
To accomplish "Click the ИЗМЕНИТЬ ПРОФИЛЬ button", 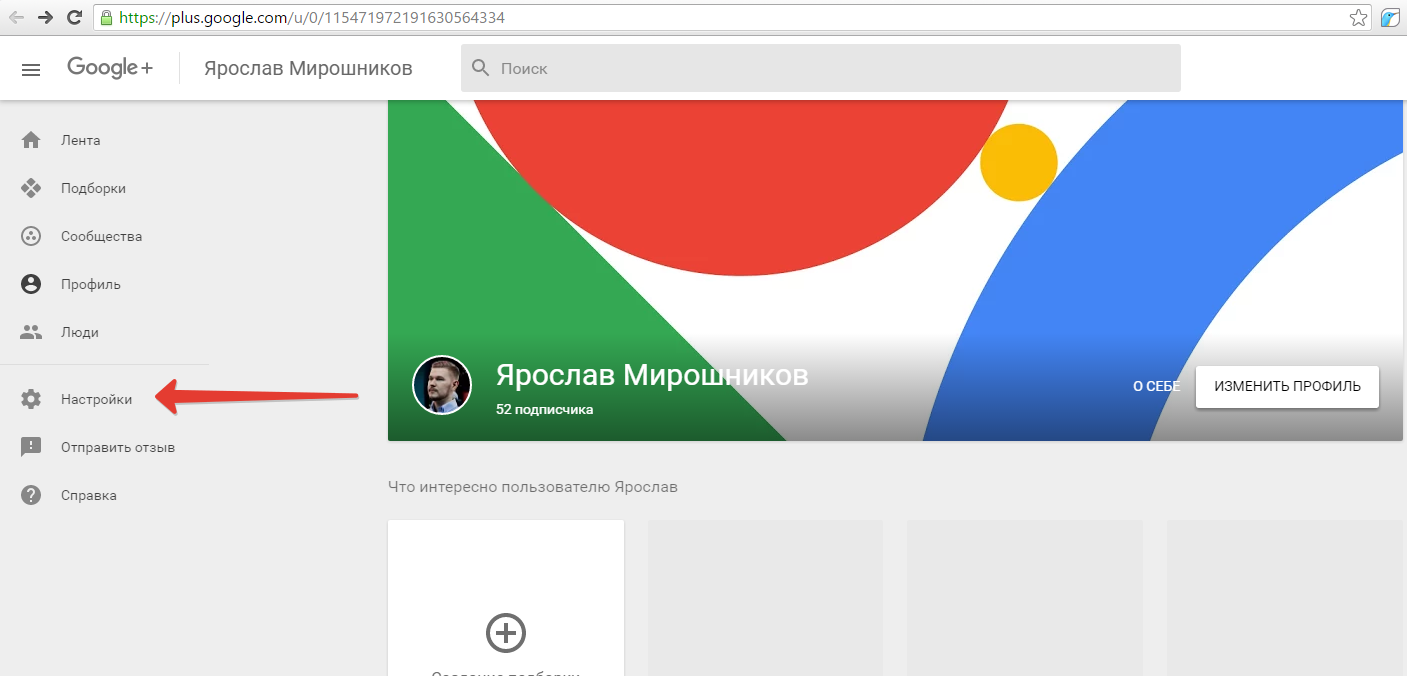I will [x=1287, y=387].
